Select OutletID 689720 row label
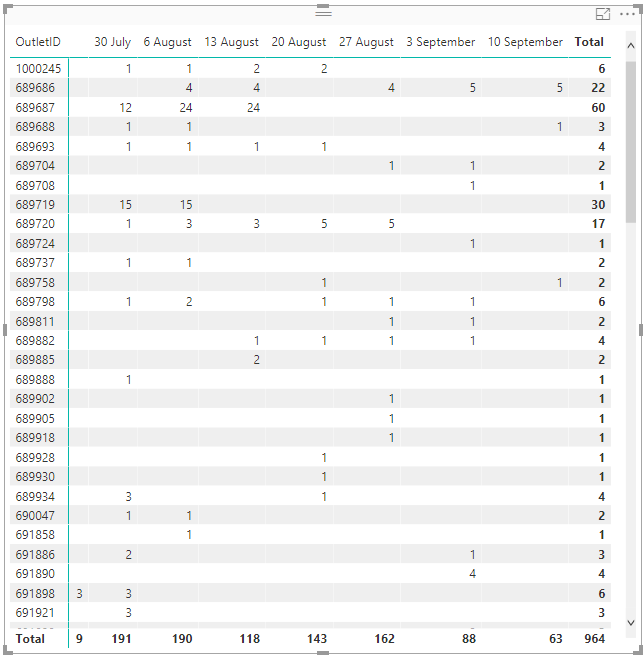The image size is (643, 657). [x=35, y=224]
